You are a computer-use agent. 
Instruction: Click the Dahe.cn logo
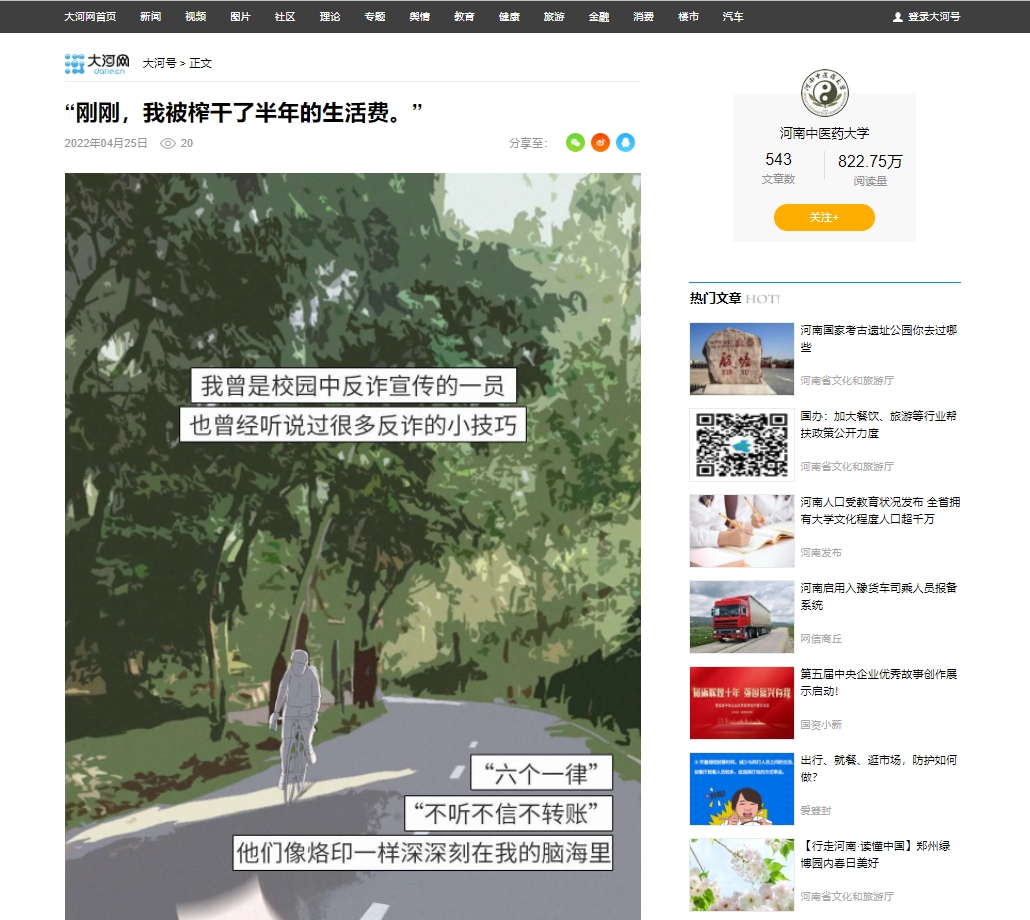[97, 63]
